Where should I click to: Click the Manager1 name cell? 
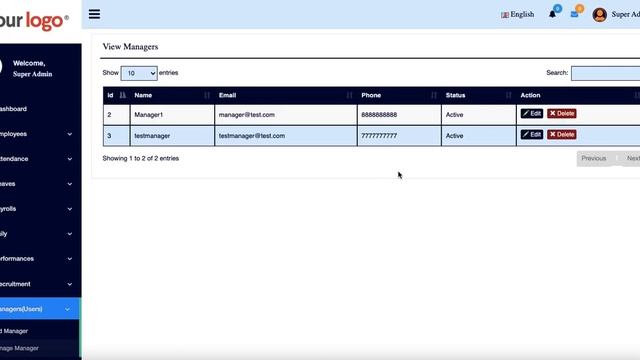point(172,115)
